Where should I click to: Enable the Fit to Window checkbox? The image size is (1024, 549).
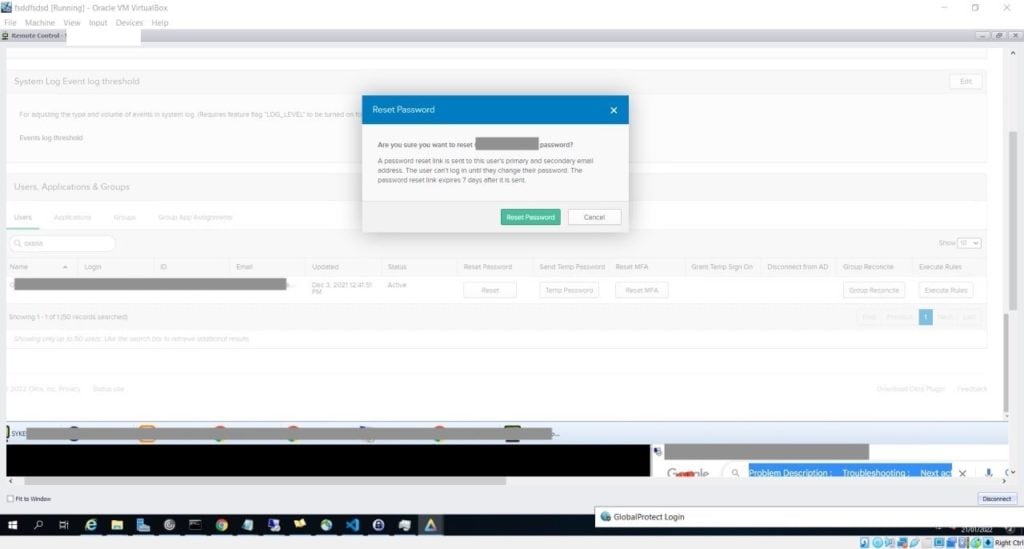[10, 499]
